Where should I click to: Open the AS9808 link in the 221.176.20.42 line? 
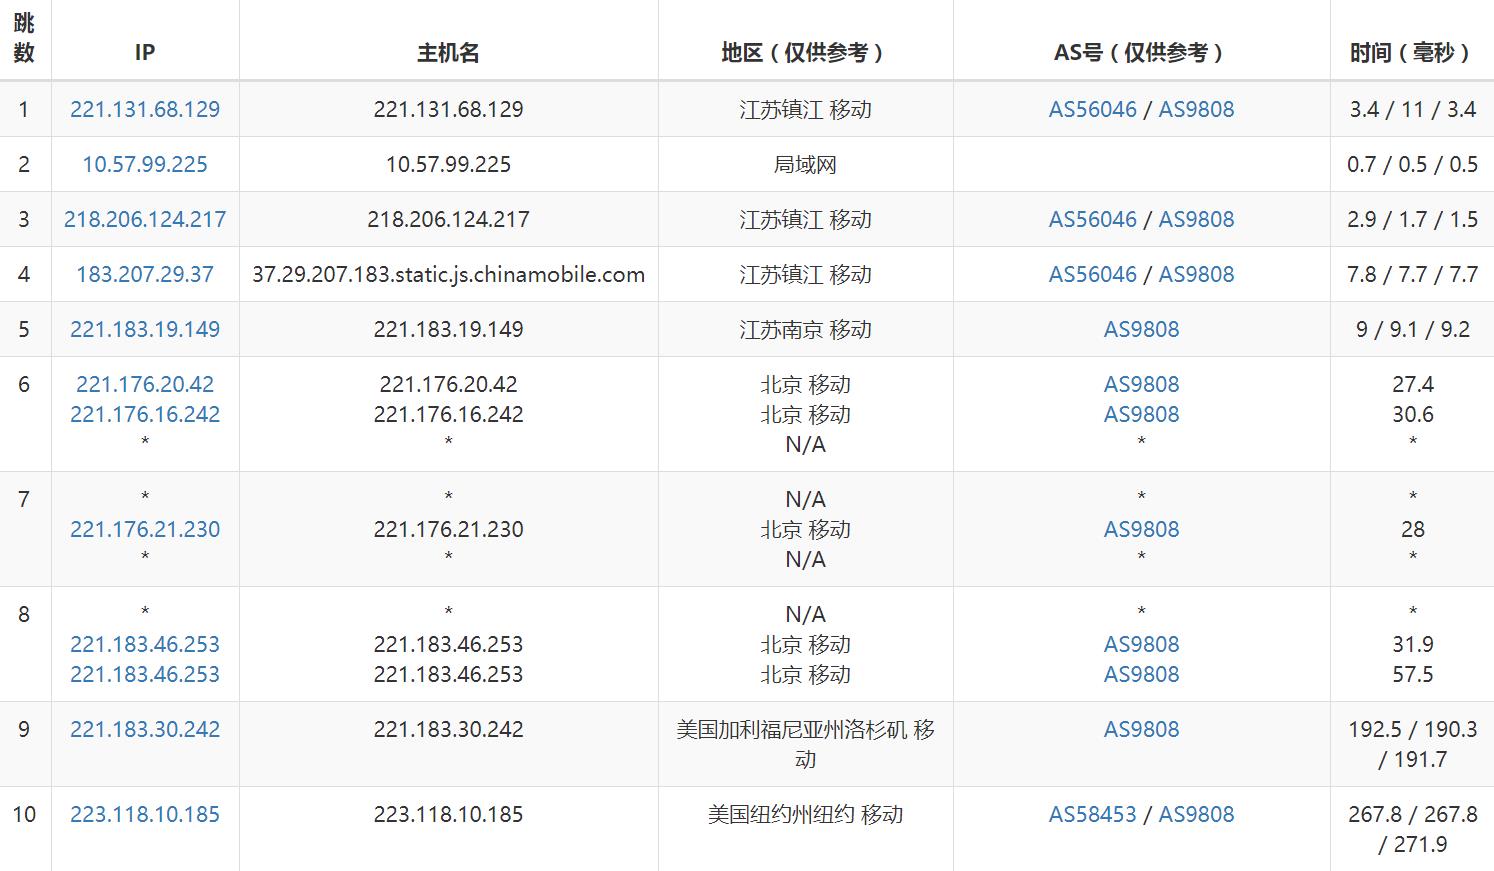click(1141, 384)
